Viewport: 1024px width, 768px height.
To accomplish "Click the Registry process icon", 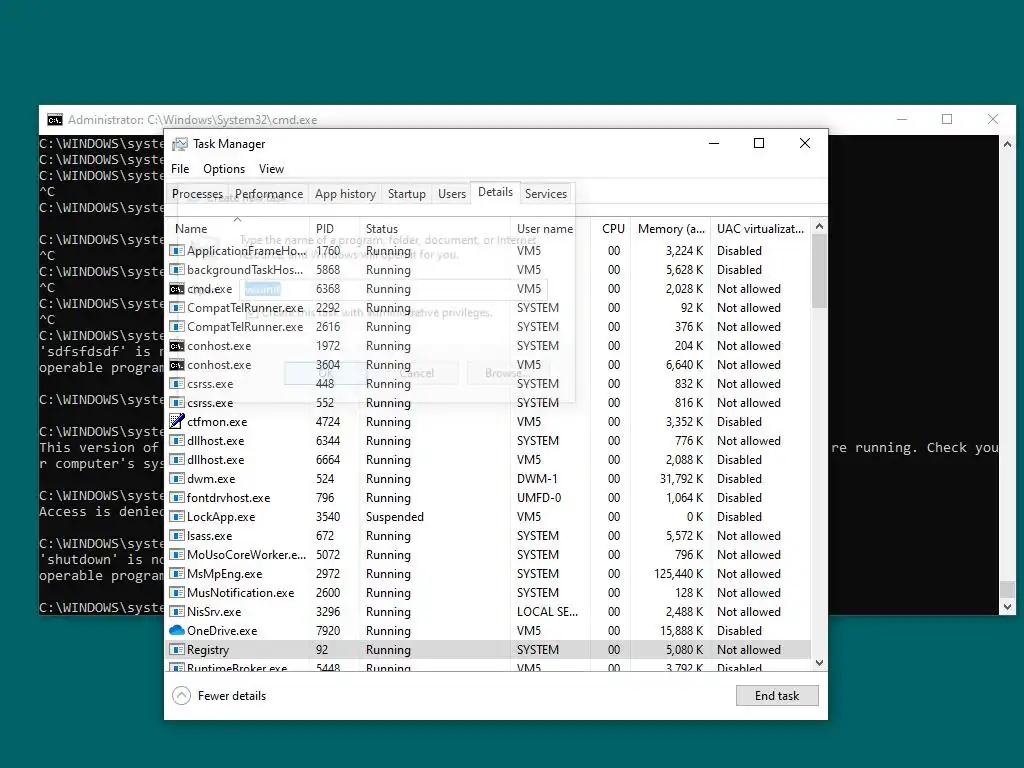I will (x=176, y=649).
